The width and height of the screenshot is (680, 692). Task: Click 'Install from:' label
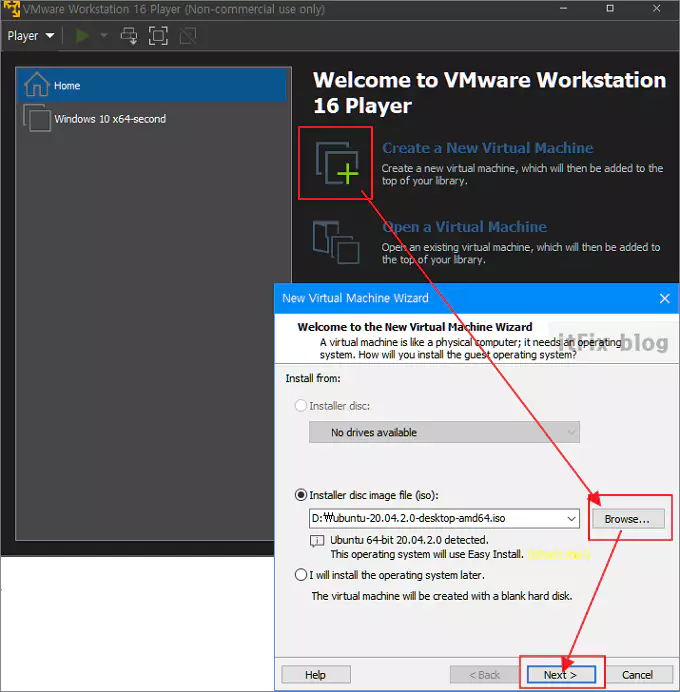coord(313,378)
